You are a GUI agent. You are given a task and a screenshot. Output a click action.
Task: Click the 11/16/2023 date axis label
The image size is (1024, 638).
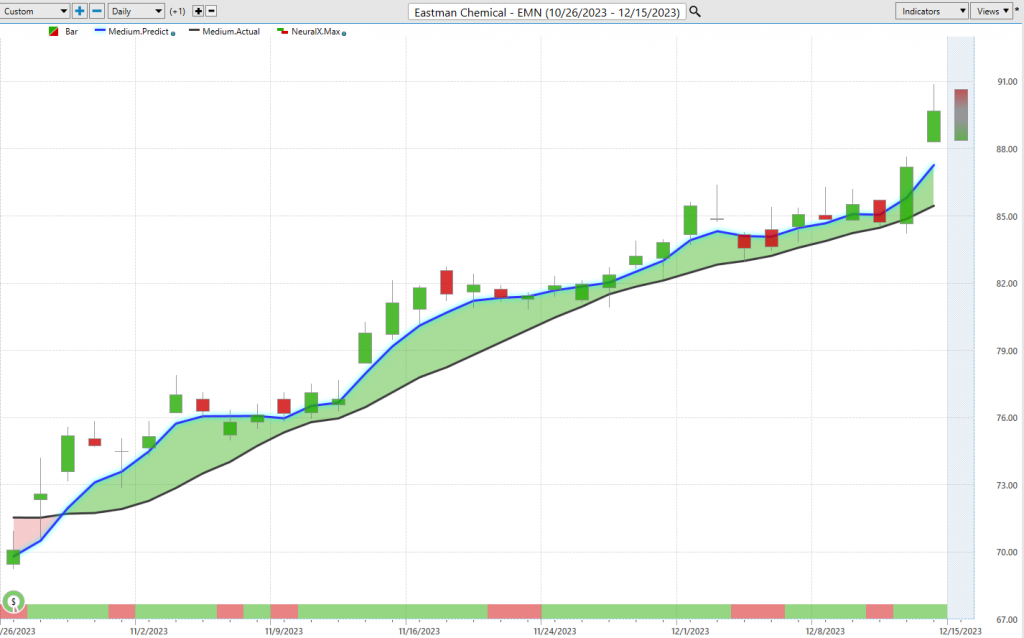pyautogui.click(x=419, y=631)
